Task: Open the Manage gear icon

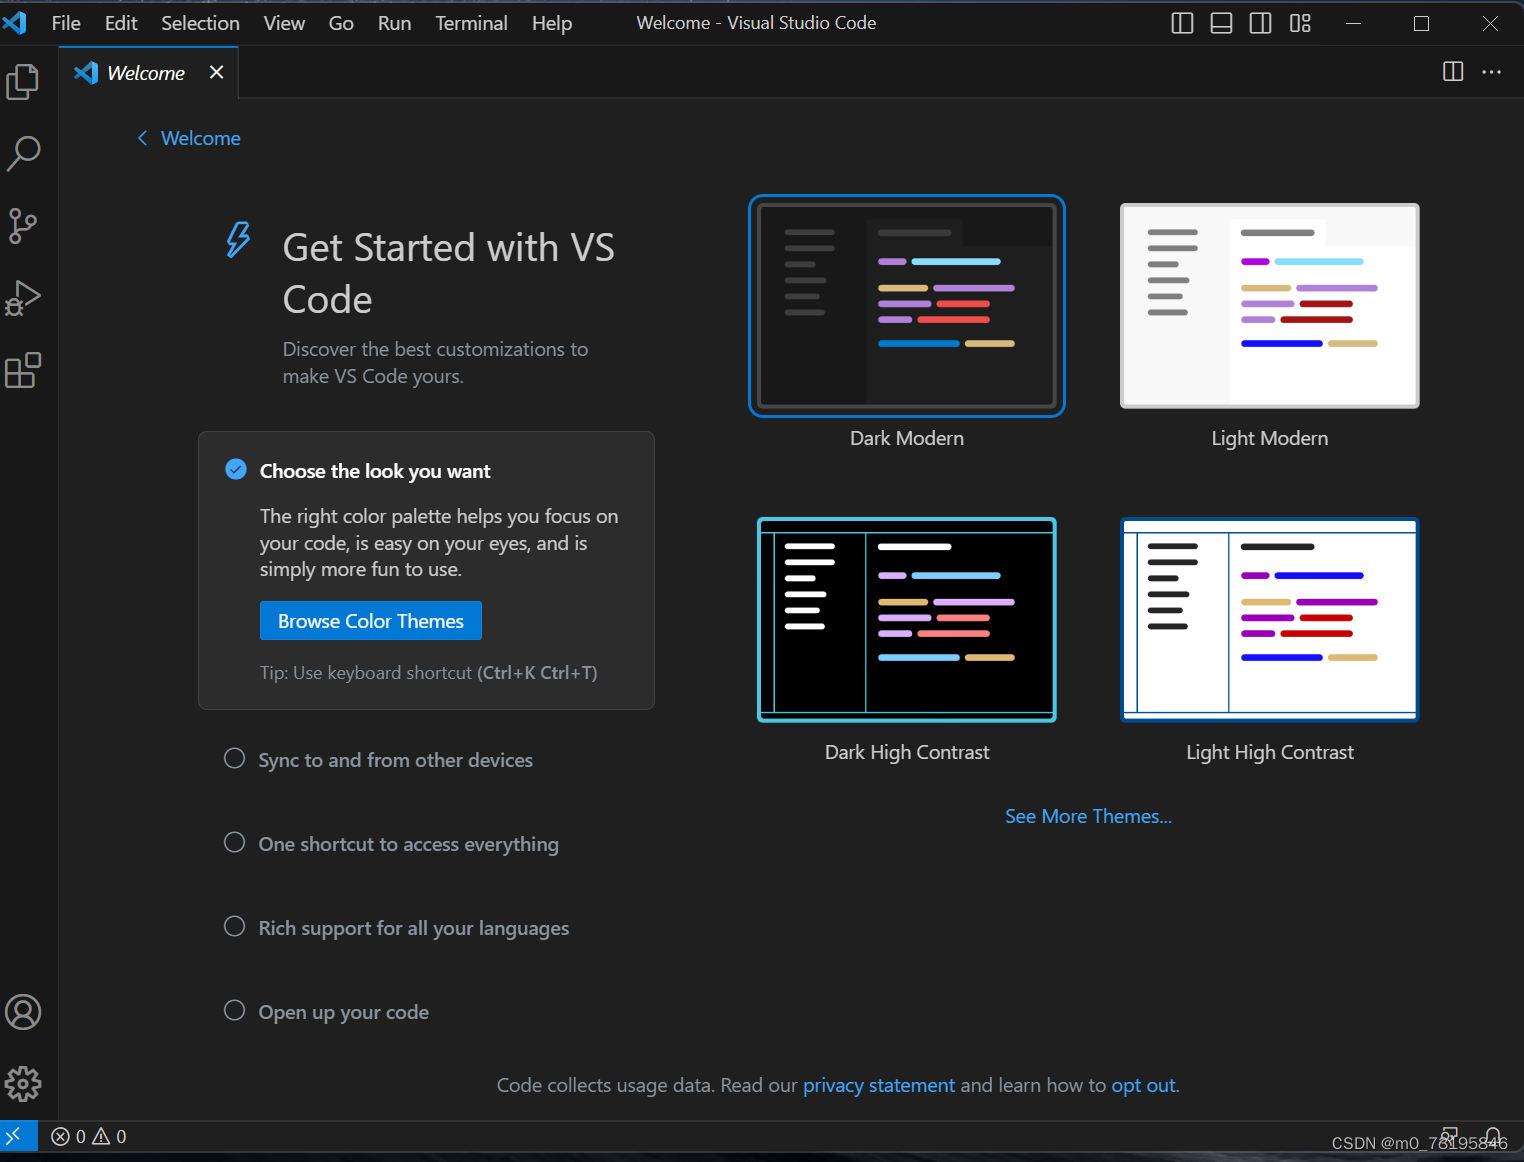Action: (22, 1084)
